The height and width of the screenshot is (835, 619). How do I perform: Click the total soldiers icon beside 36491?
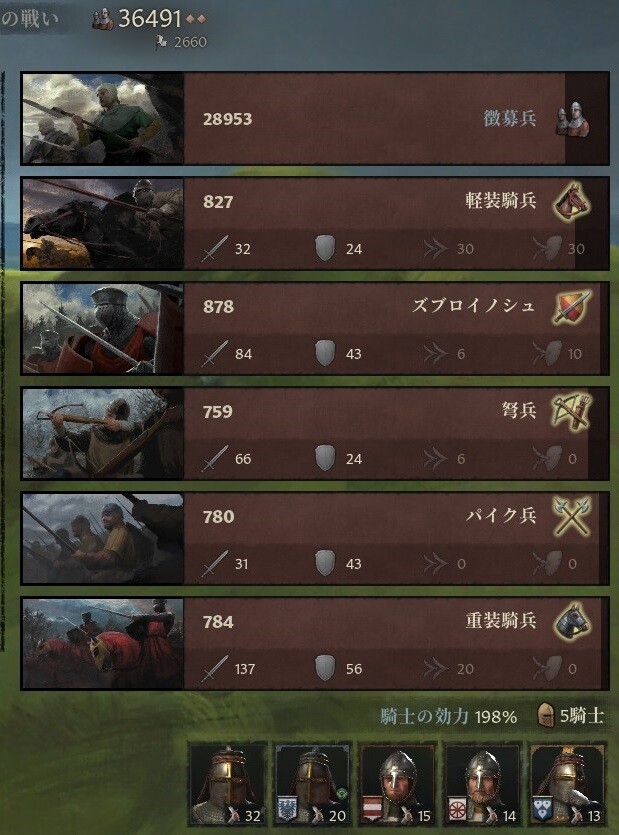pyautogui.click(x=103, y=19)
